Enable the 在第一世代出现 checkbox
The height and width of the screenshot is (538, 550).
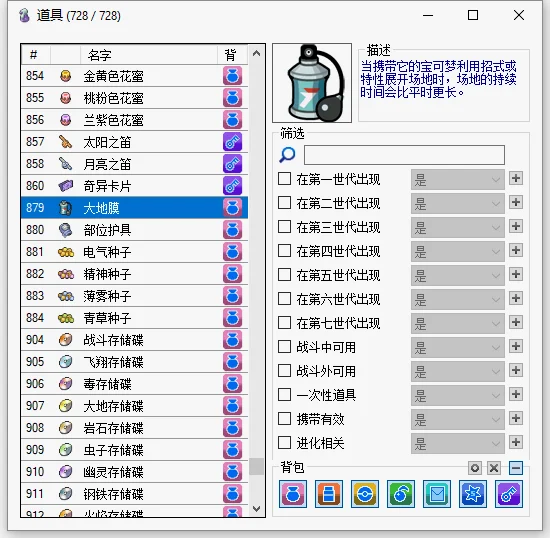284,179
